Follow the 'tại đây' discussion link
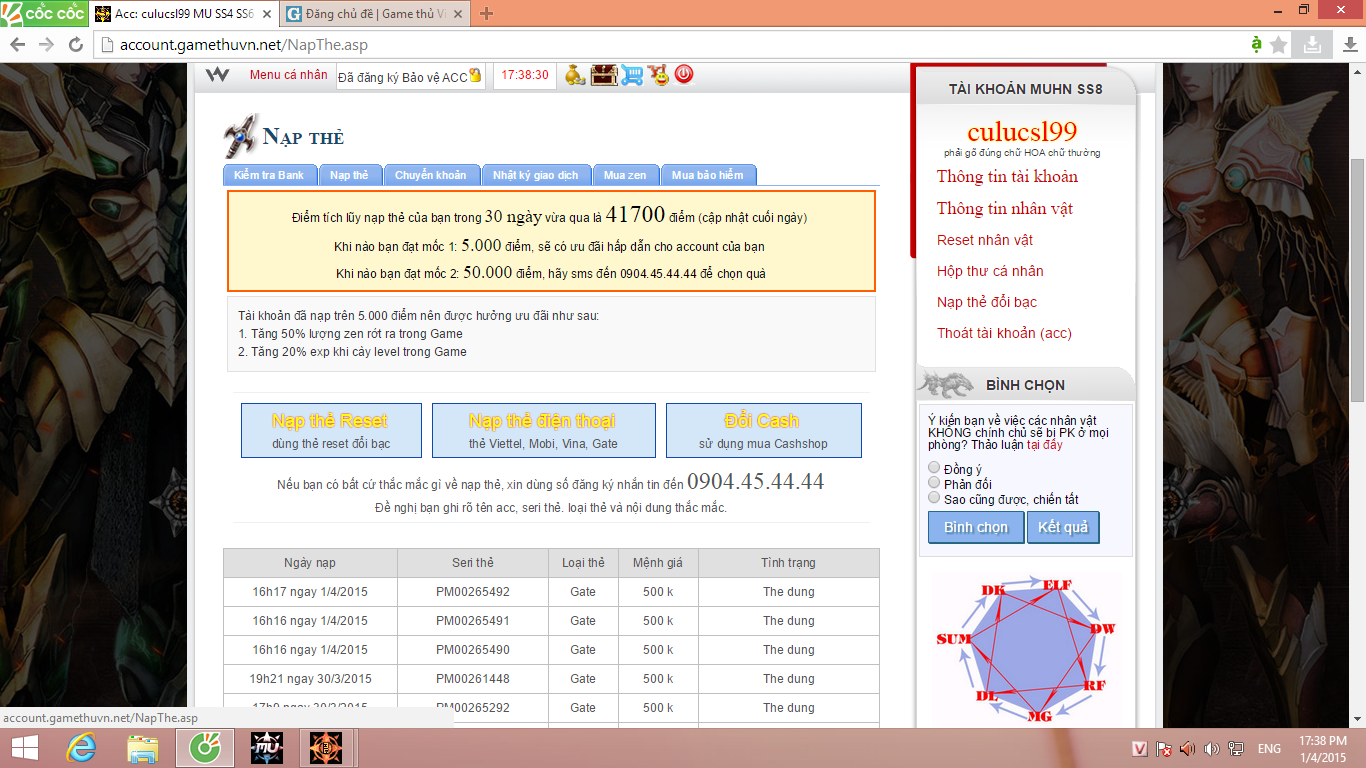 pyautogui.click(x=1044, y=445)
